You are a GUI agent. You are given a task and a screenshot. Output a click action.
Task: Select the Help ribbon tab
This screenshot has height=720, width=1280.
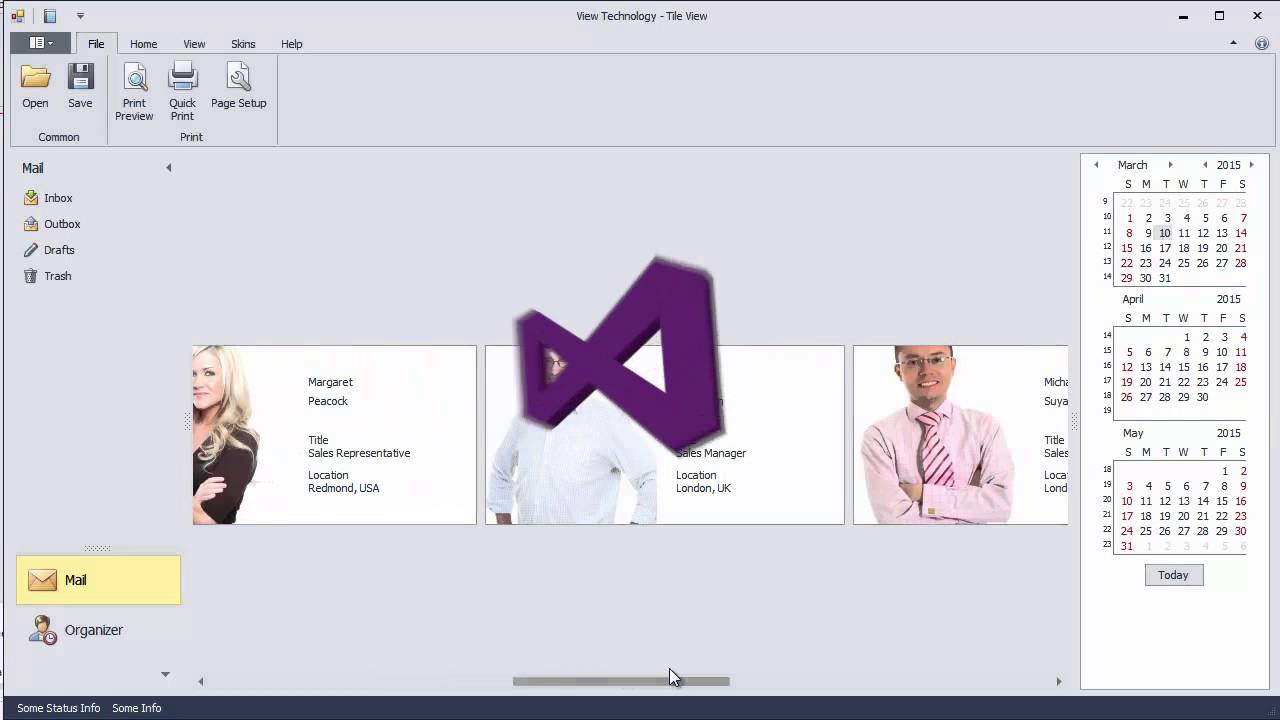point(291,44)
